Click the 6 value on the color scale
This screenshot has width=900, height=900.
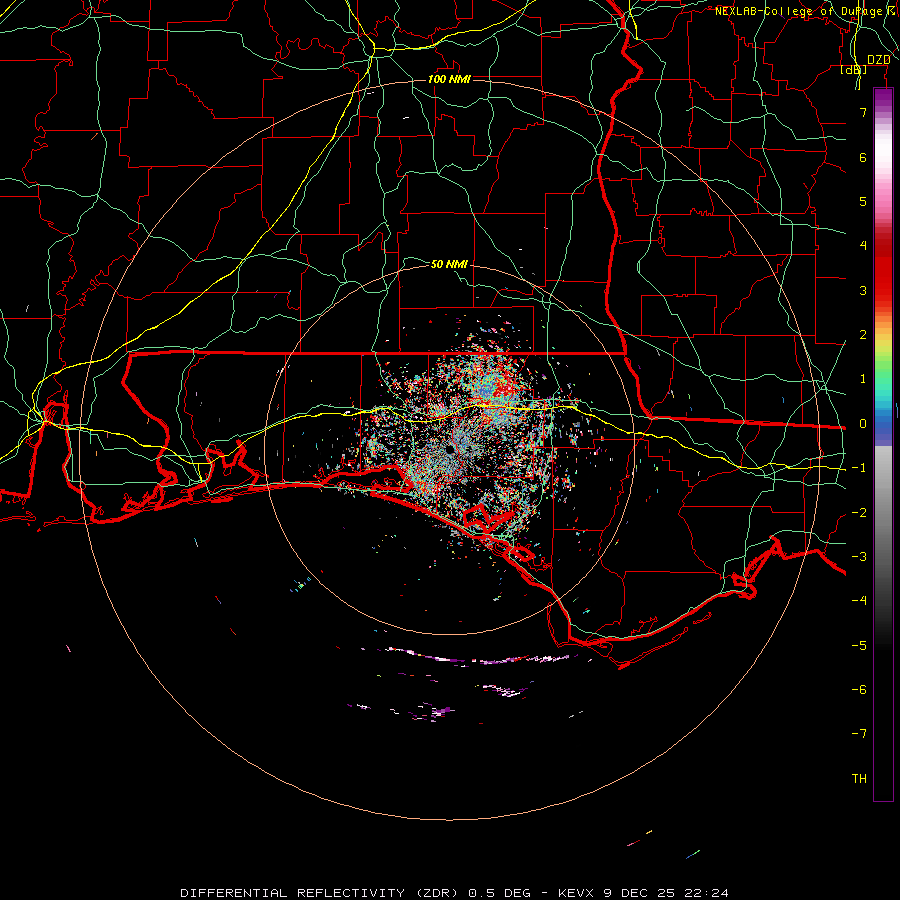[863, 157]
